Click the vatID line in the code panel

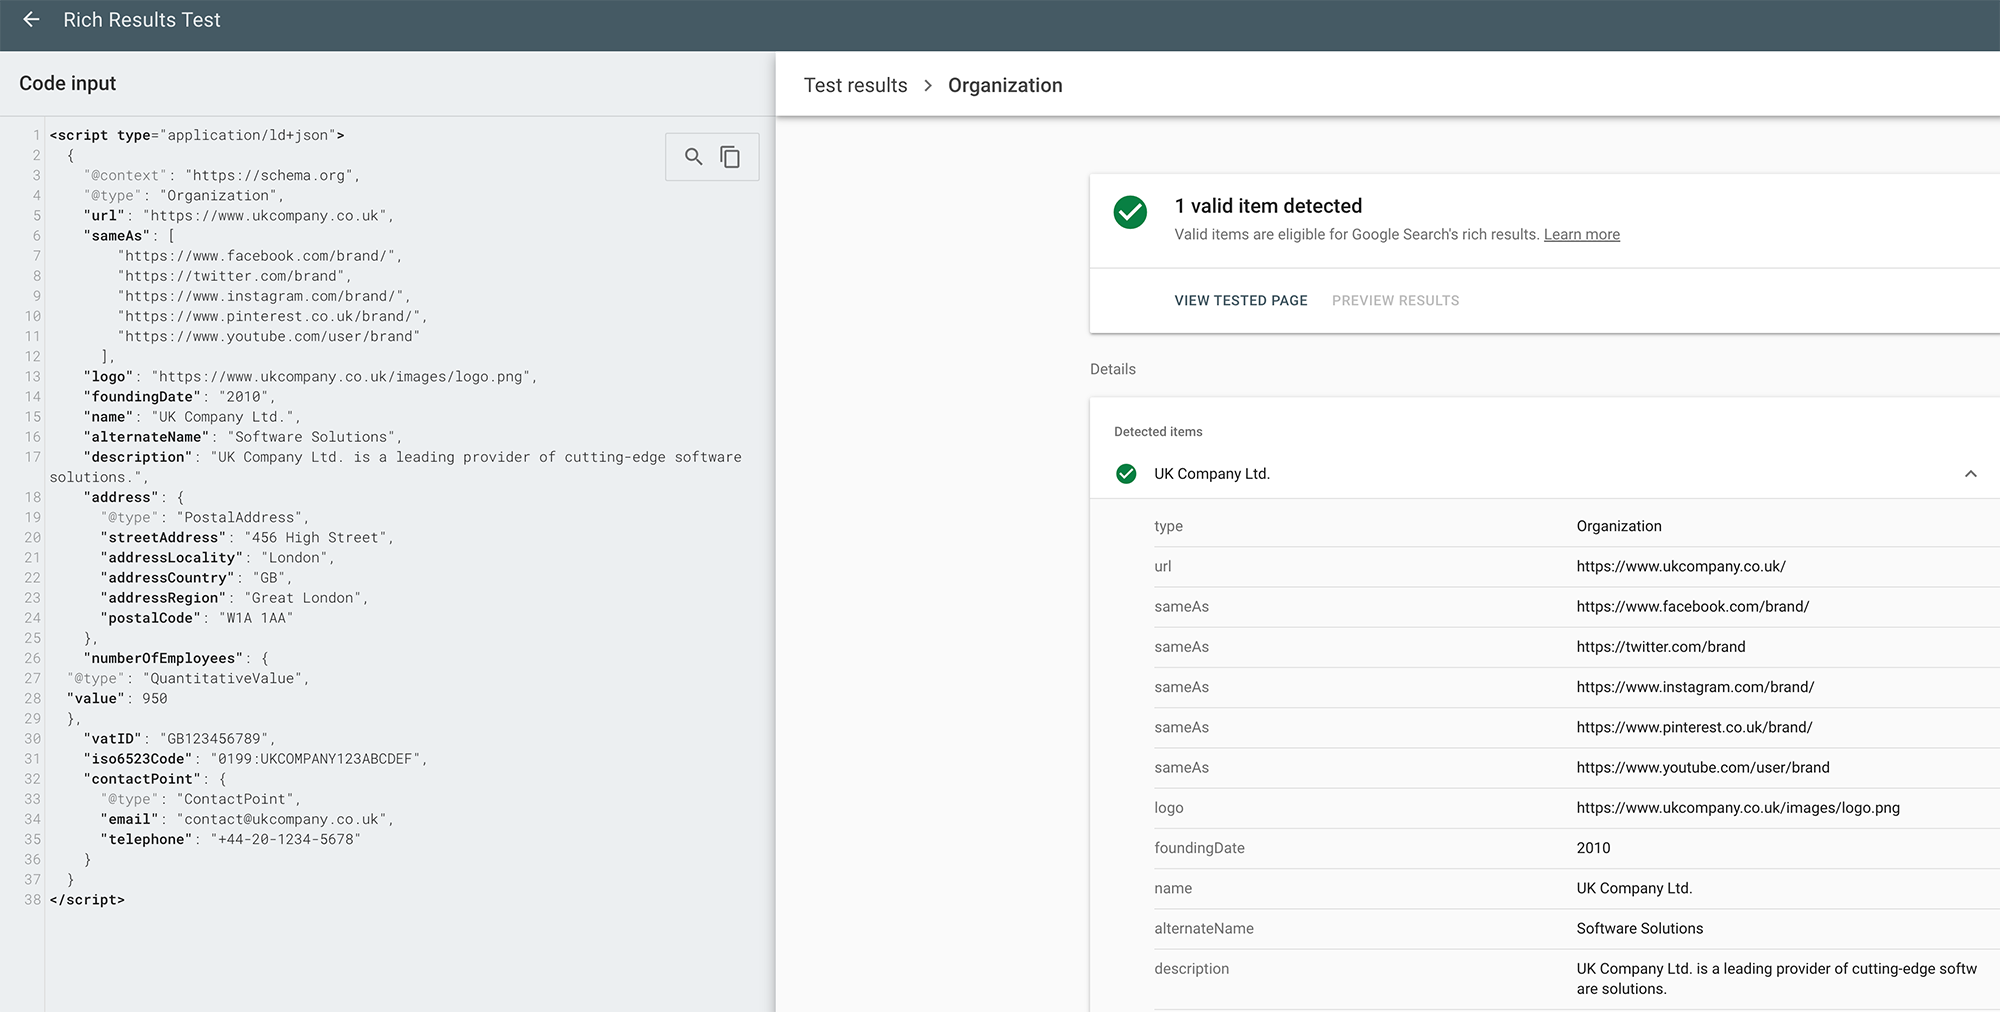[x=180, y=738]
